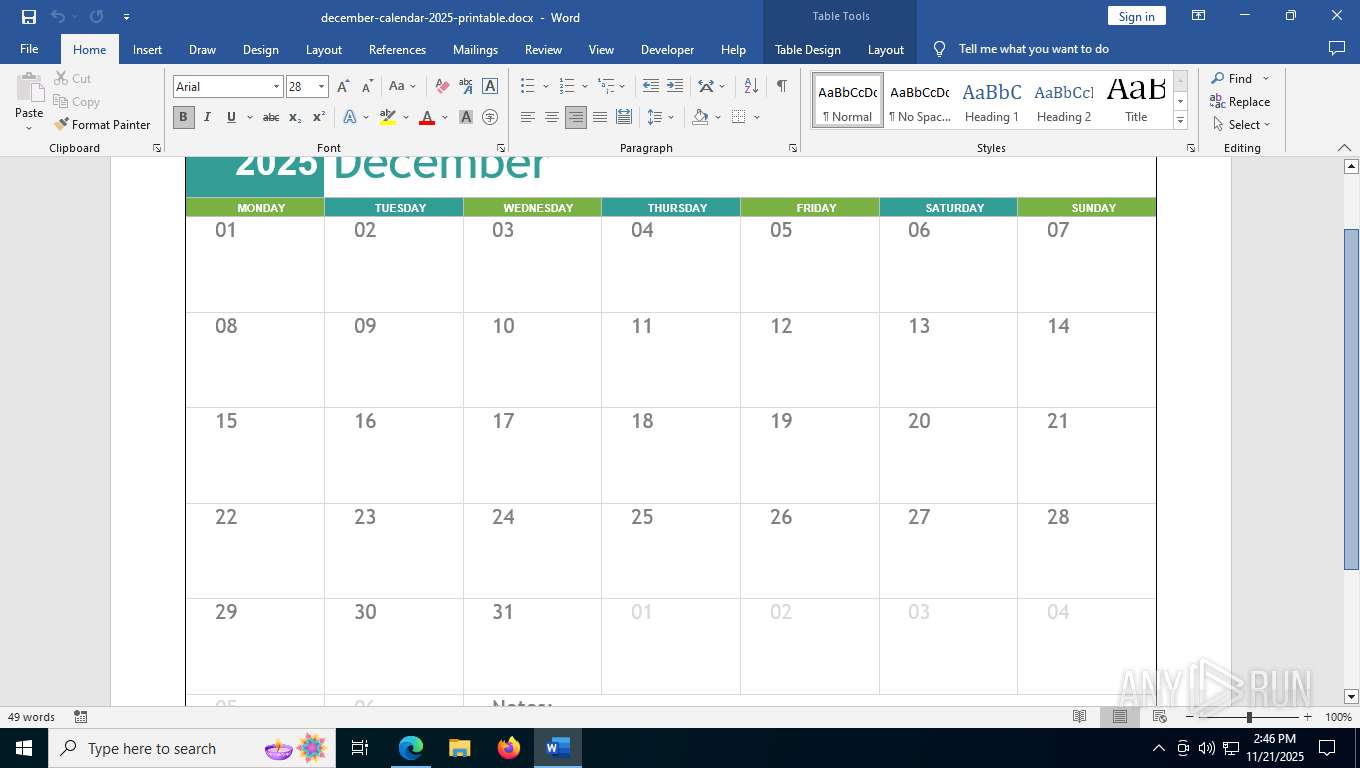1360x768 pixels.
Task: Toggle Italic formatting
Action: (207, 117)
